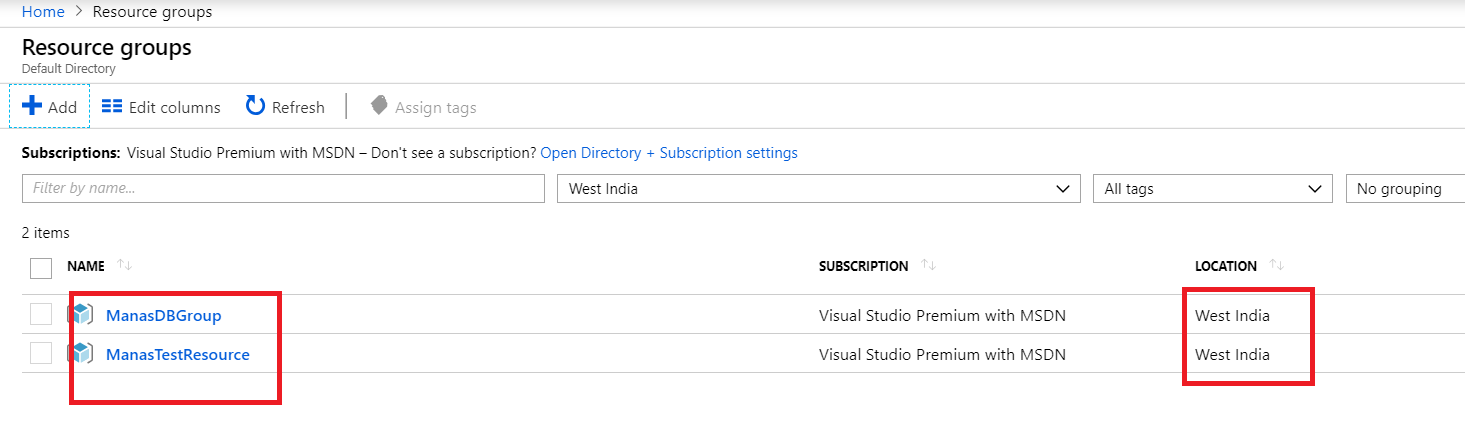Sort by NAME column arrows
Screen dimensions: 1465x425
[x=124, y=265]
